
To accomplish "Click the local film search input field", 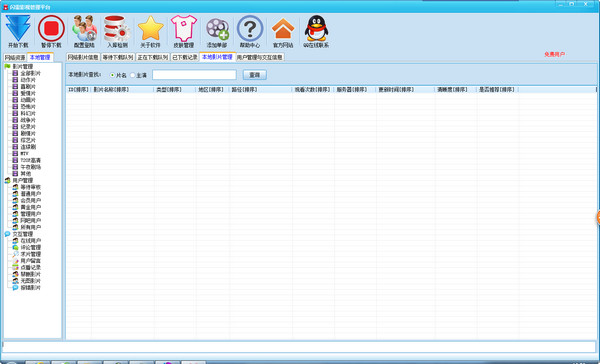I will [x=194, y=75].
